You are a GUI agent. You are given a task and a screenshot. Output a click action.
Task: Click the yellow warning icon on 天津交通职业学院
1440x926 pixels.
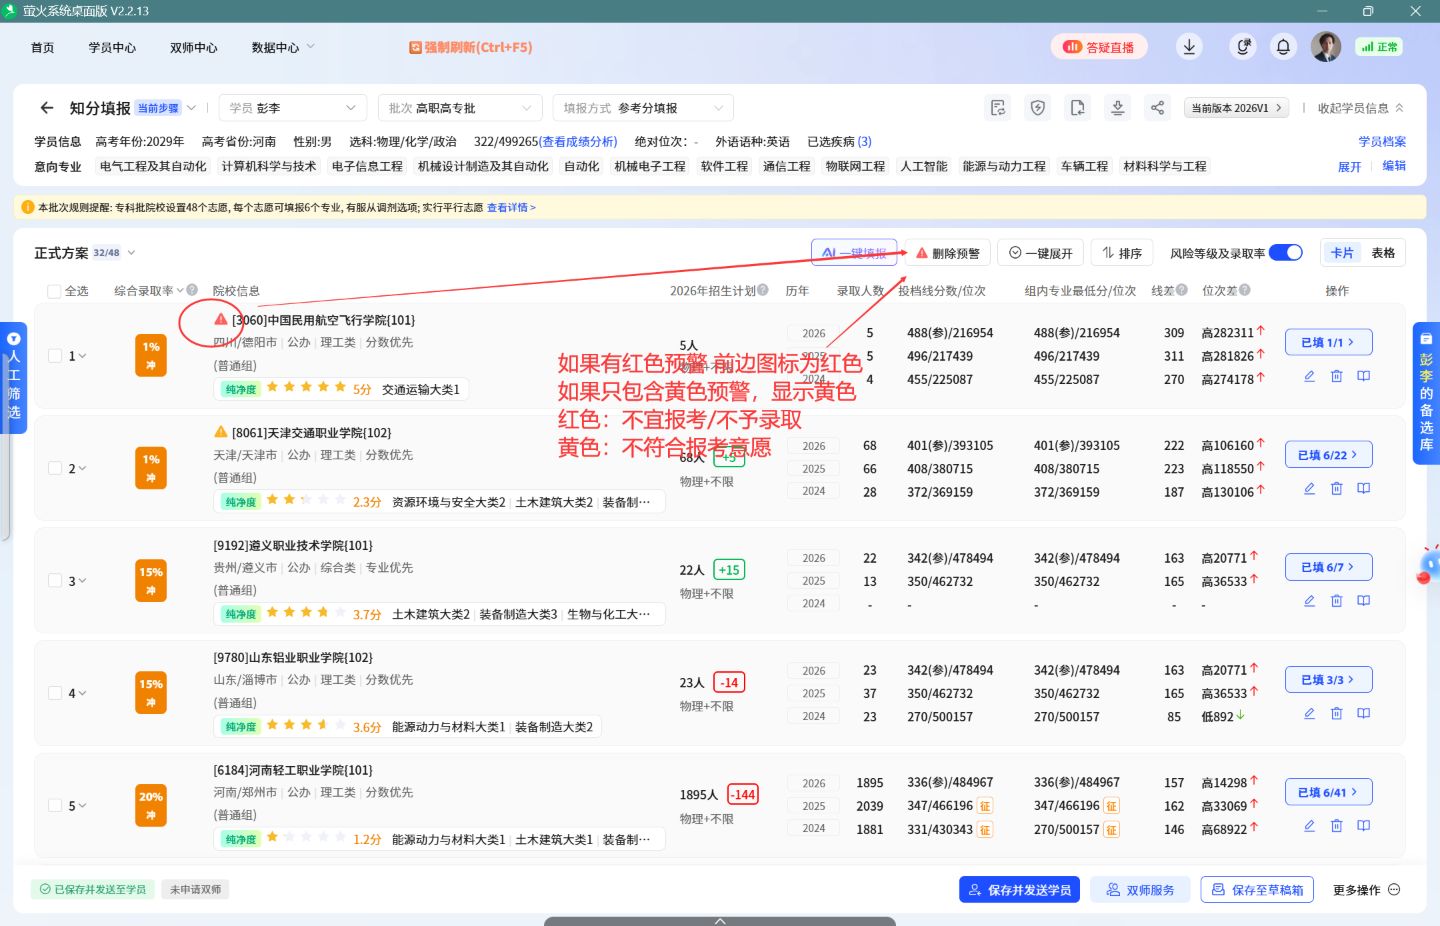click(220, 432)
